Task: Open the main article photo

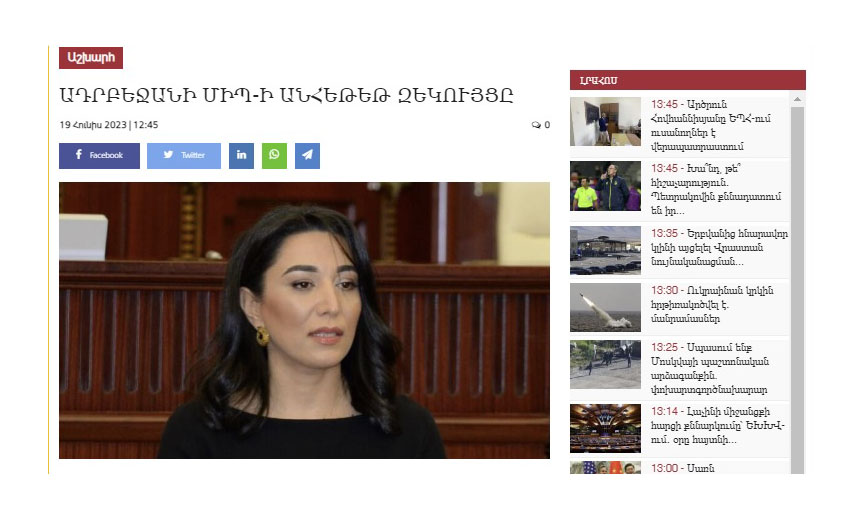Action: 304,320
